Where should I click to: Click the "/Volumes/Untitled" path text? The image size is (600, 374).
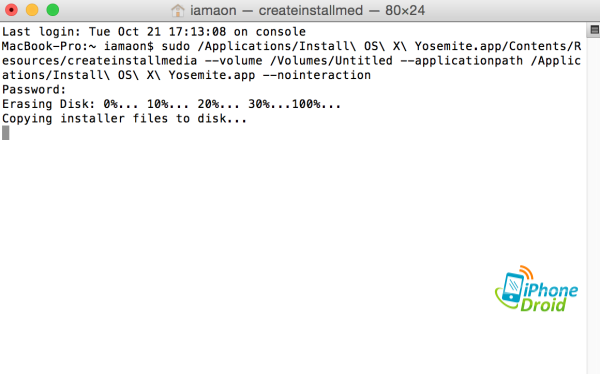tap(331, 60)
